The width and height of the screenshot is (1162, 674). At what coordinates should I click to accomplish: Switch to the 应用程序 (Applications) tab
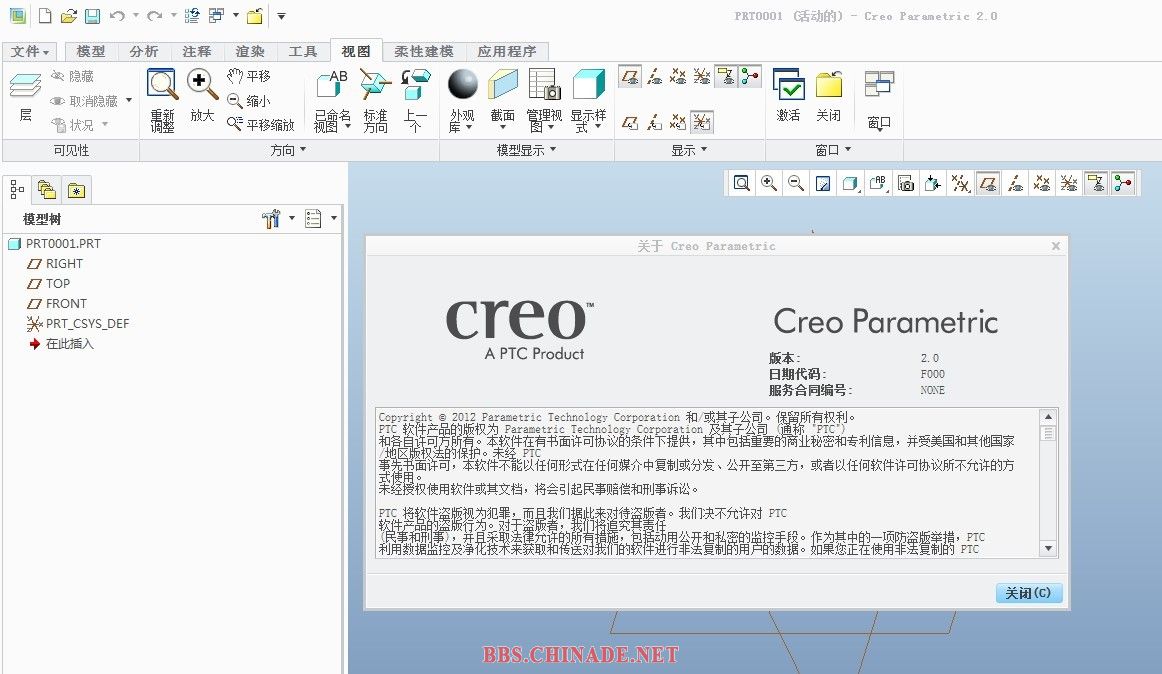tap(507, 51)
